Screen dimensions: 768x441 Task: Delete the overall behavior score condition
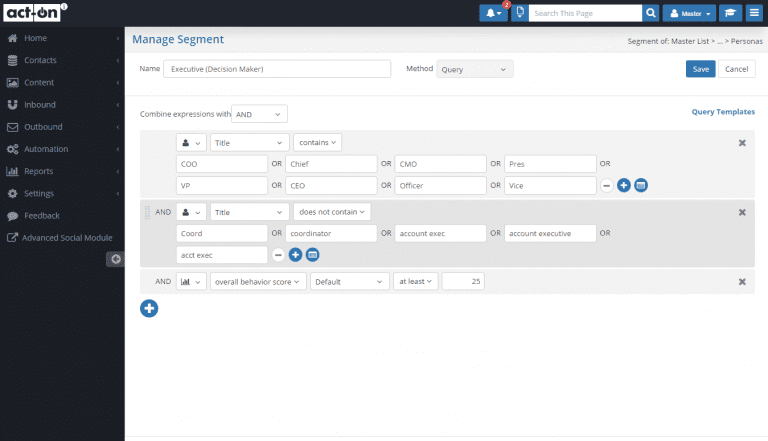[x=742, y=282]
